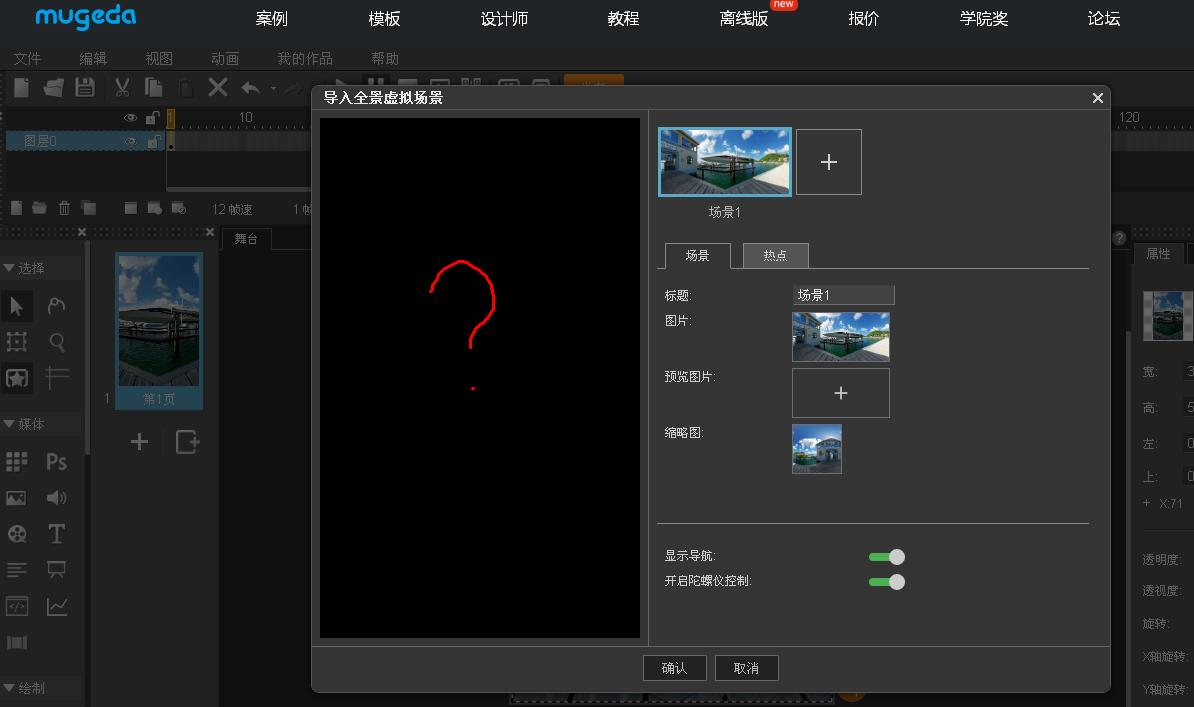Toggle all-layers lock in timeline header
Viewport: 1194px width, 707px height.
152,117
